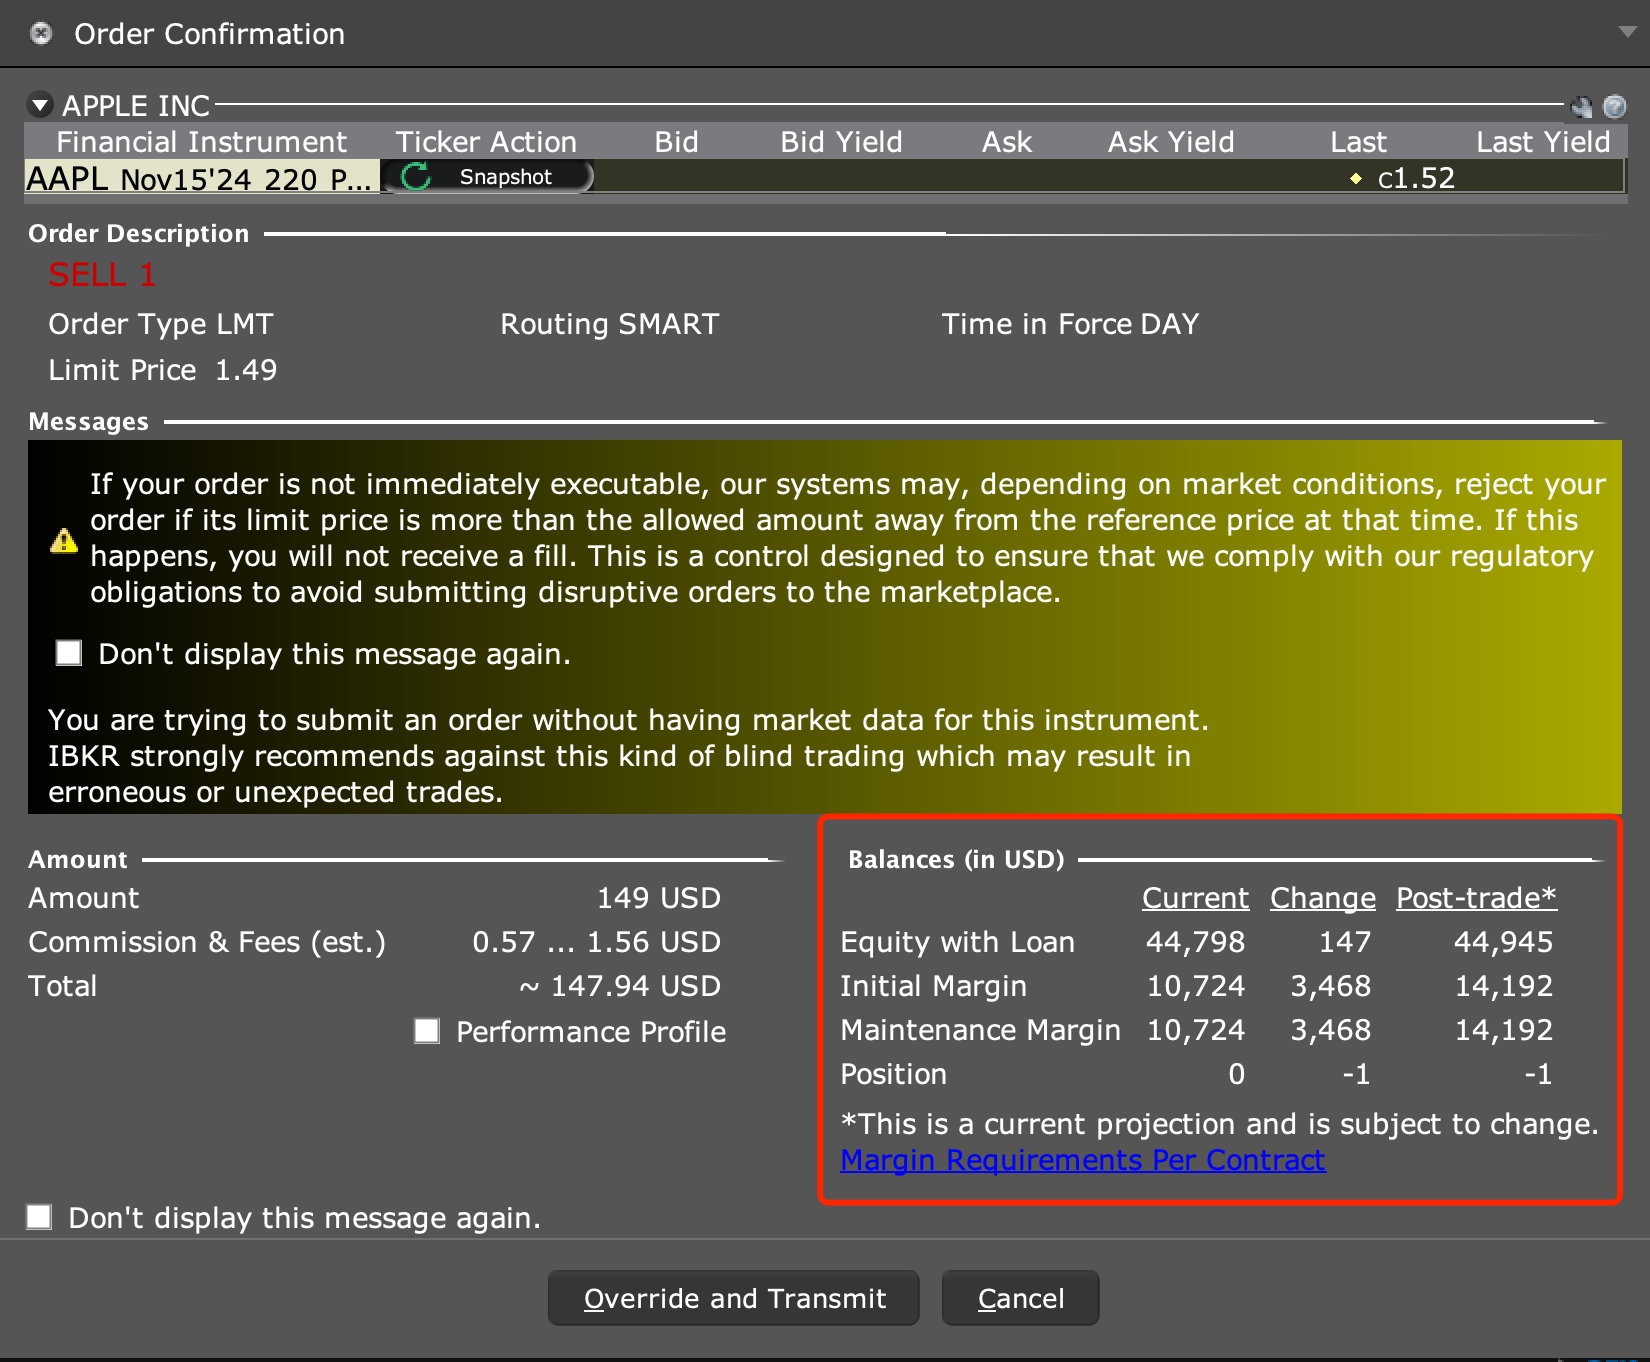Image resolution: width=1650 pixels, height=1362 pixels.
Task: Check bottom 'Don't display this message again' box
Action: click(x=39, y=1217)
